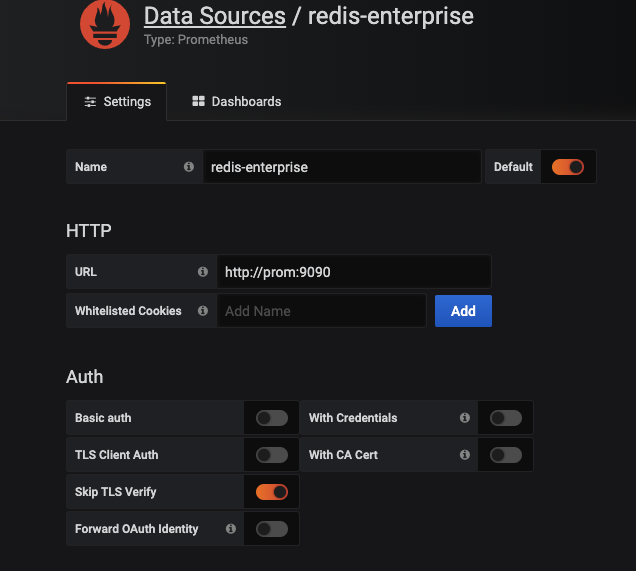Click the 'Default' label text
Viewport: 636px width, 571px height.
click(x=513, y=167)
